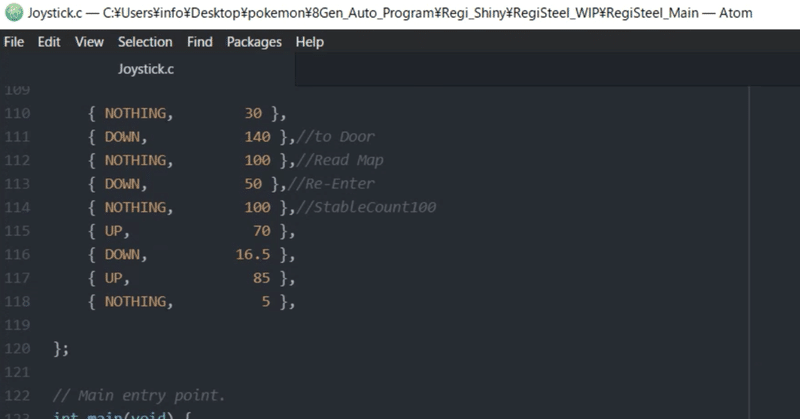Click the '//to Door' comment

336,137
